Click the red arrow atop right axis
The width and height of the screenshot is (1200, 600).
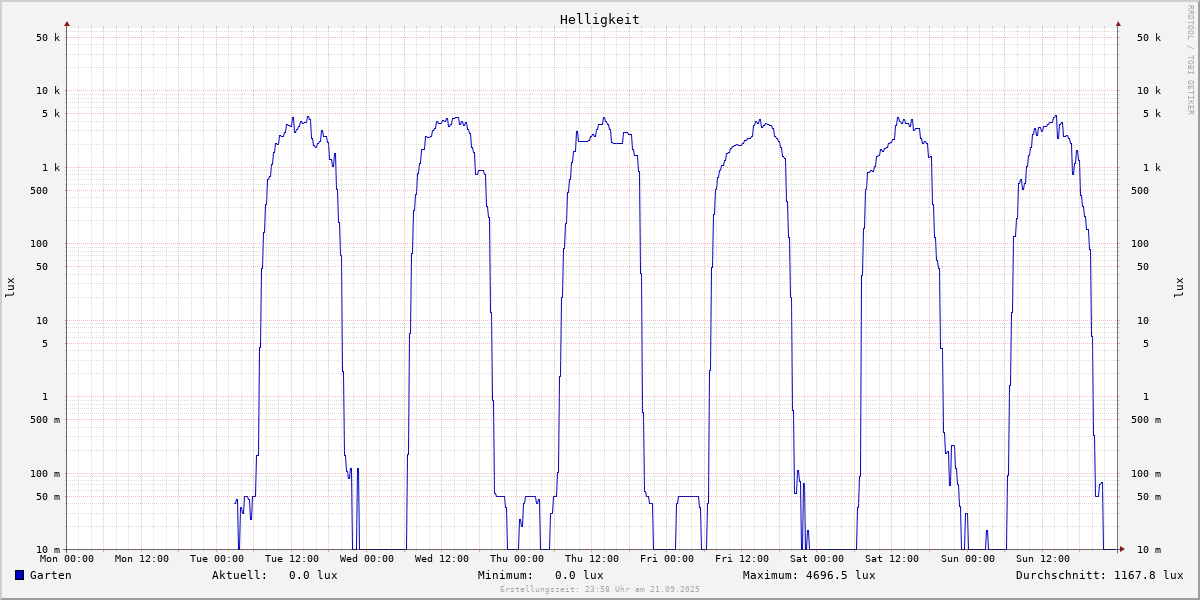tap(1118, 23)
